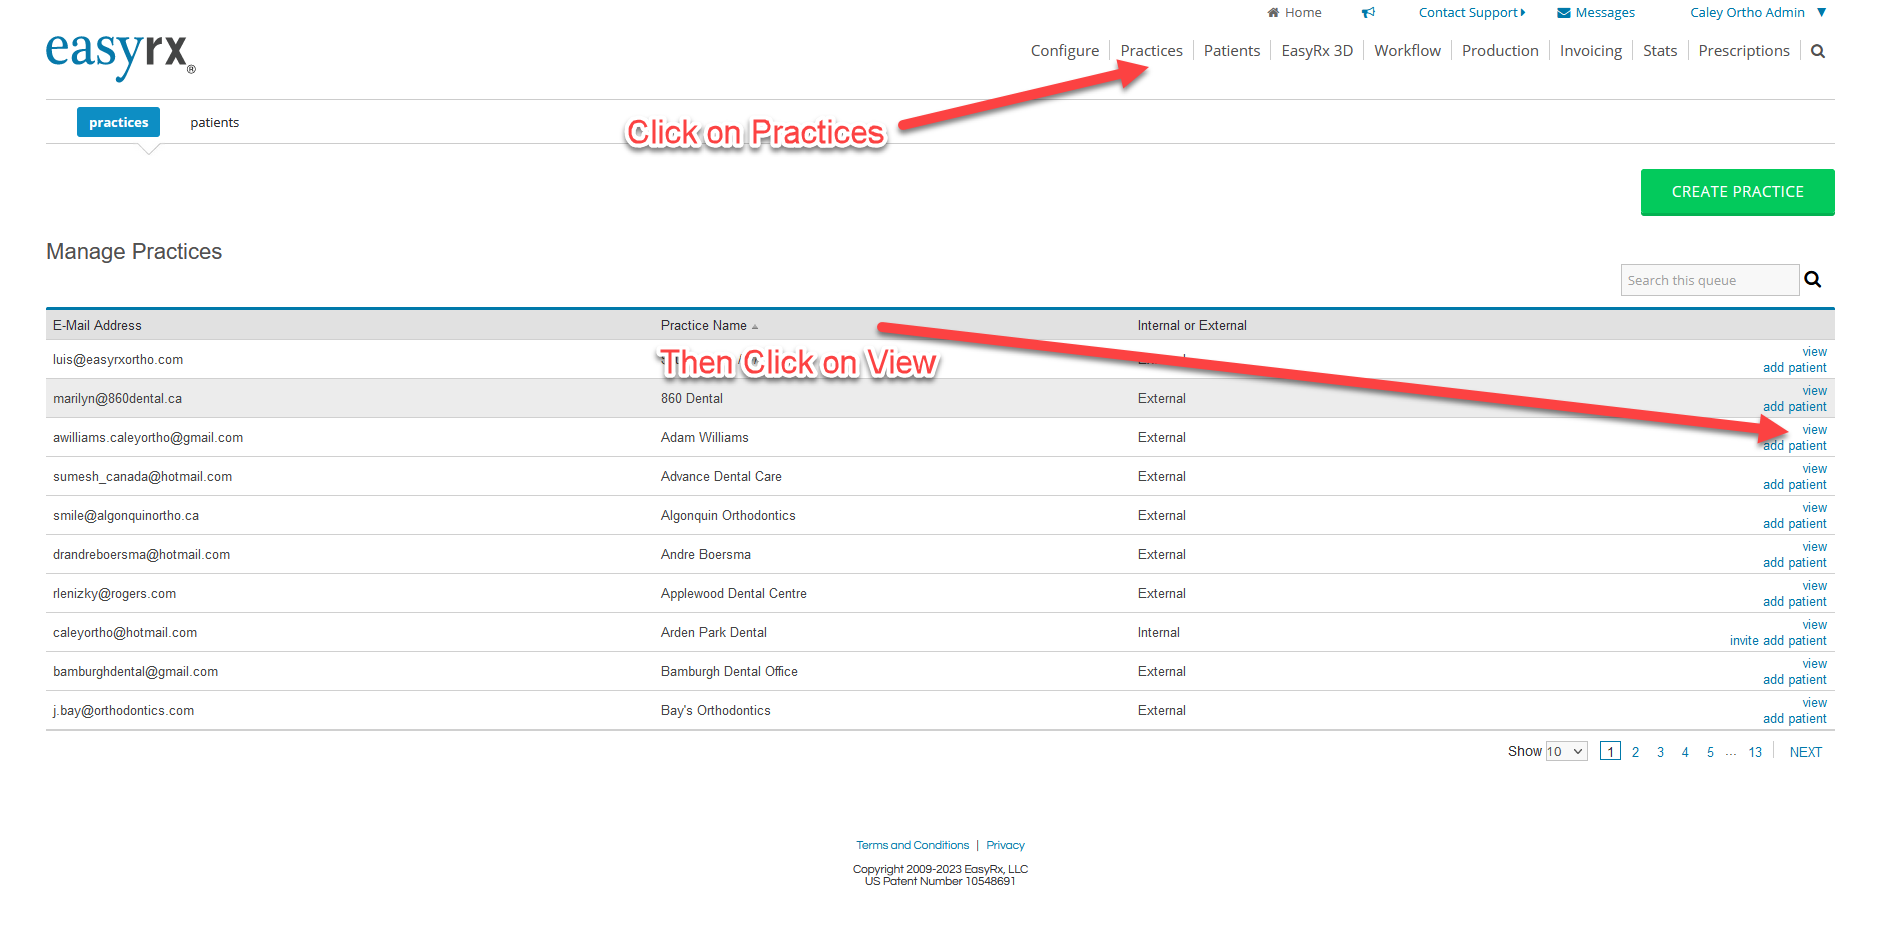Add patient to Bay's Orthodontics

(1794, 719)
